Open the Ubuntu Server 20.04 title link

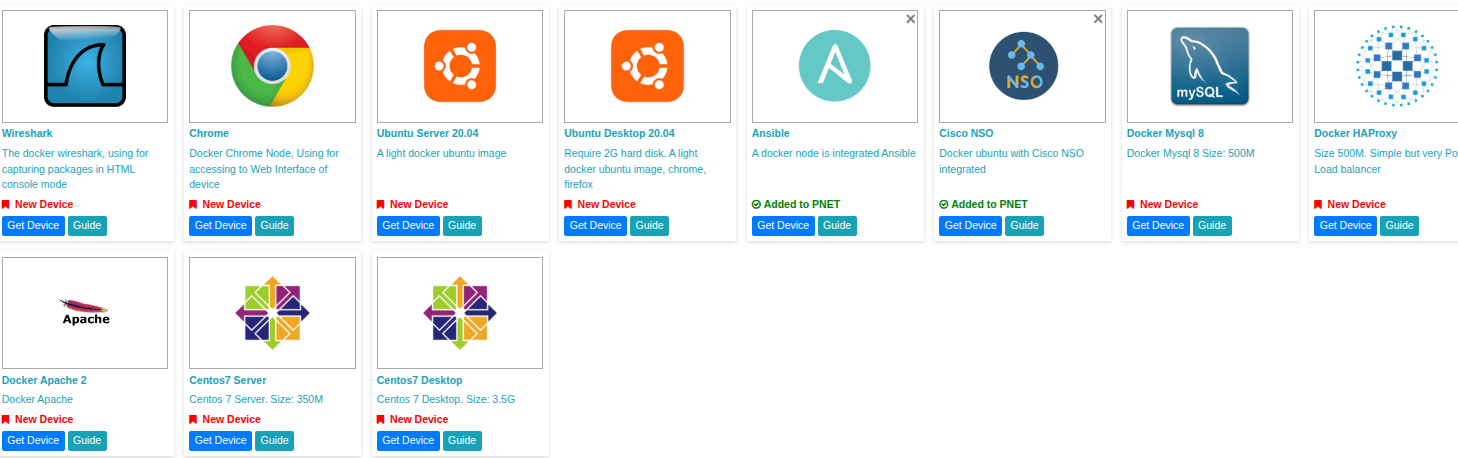pyautogui.click(x=428, y=133)
